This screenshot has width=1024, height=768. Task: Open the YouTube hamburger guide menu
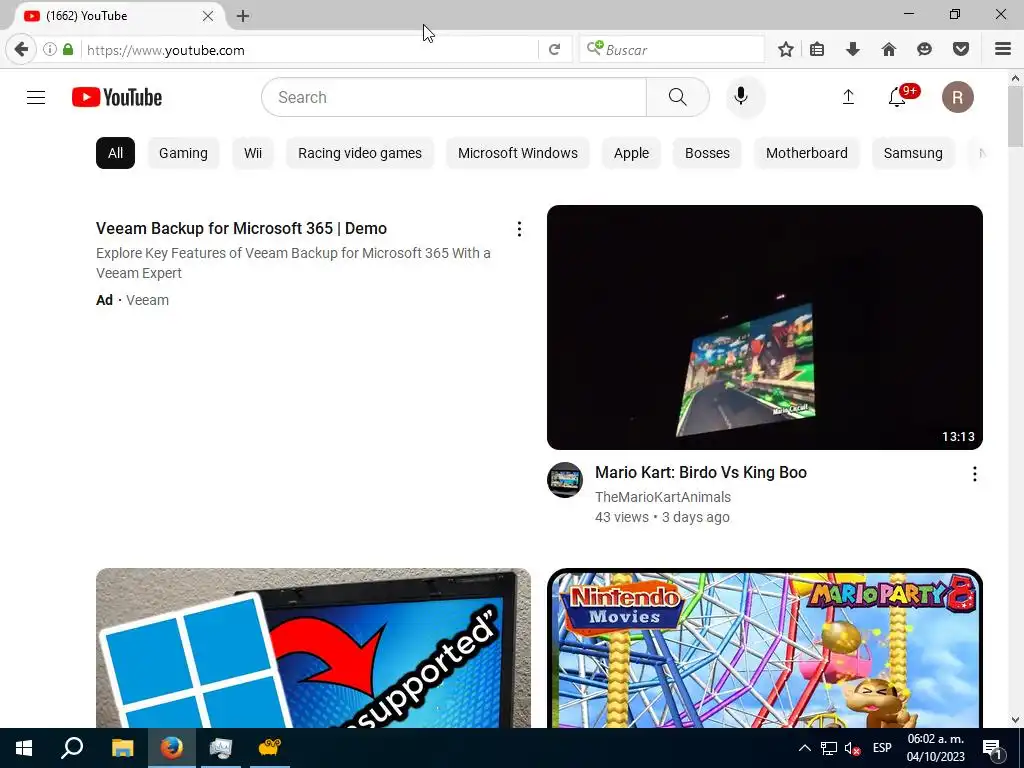point(36,97)
